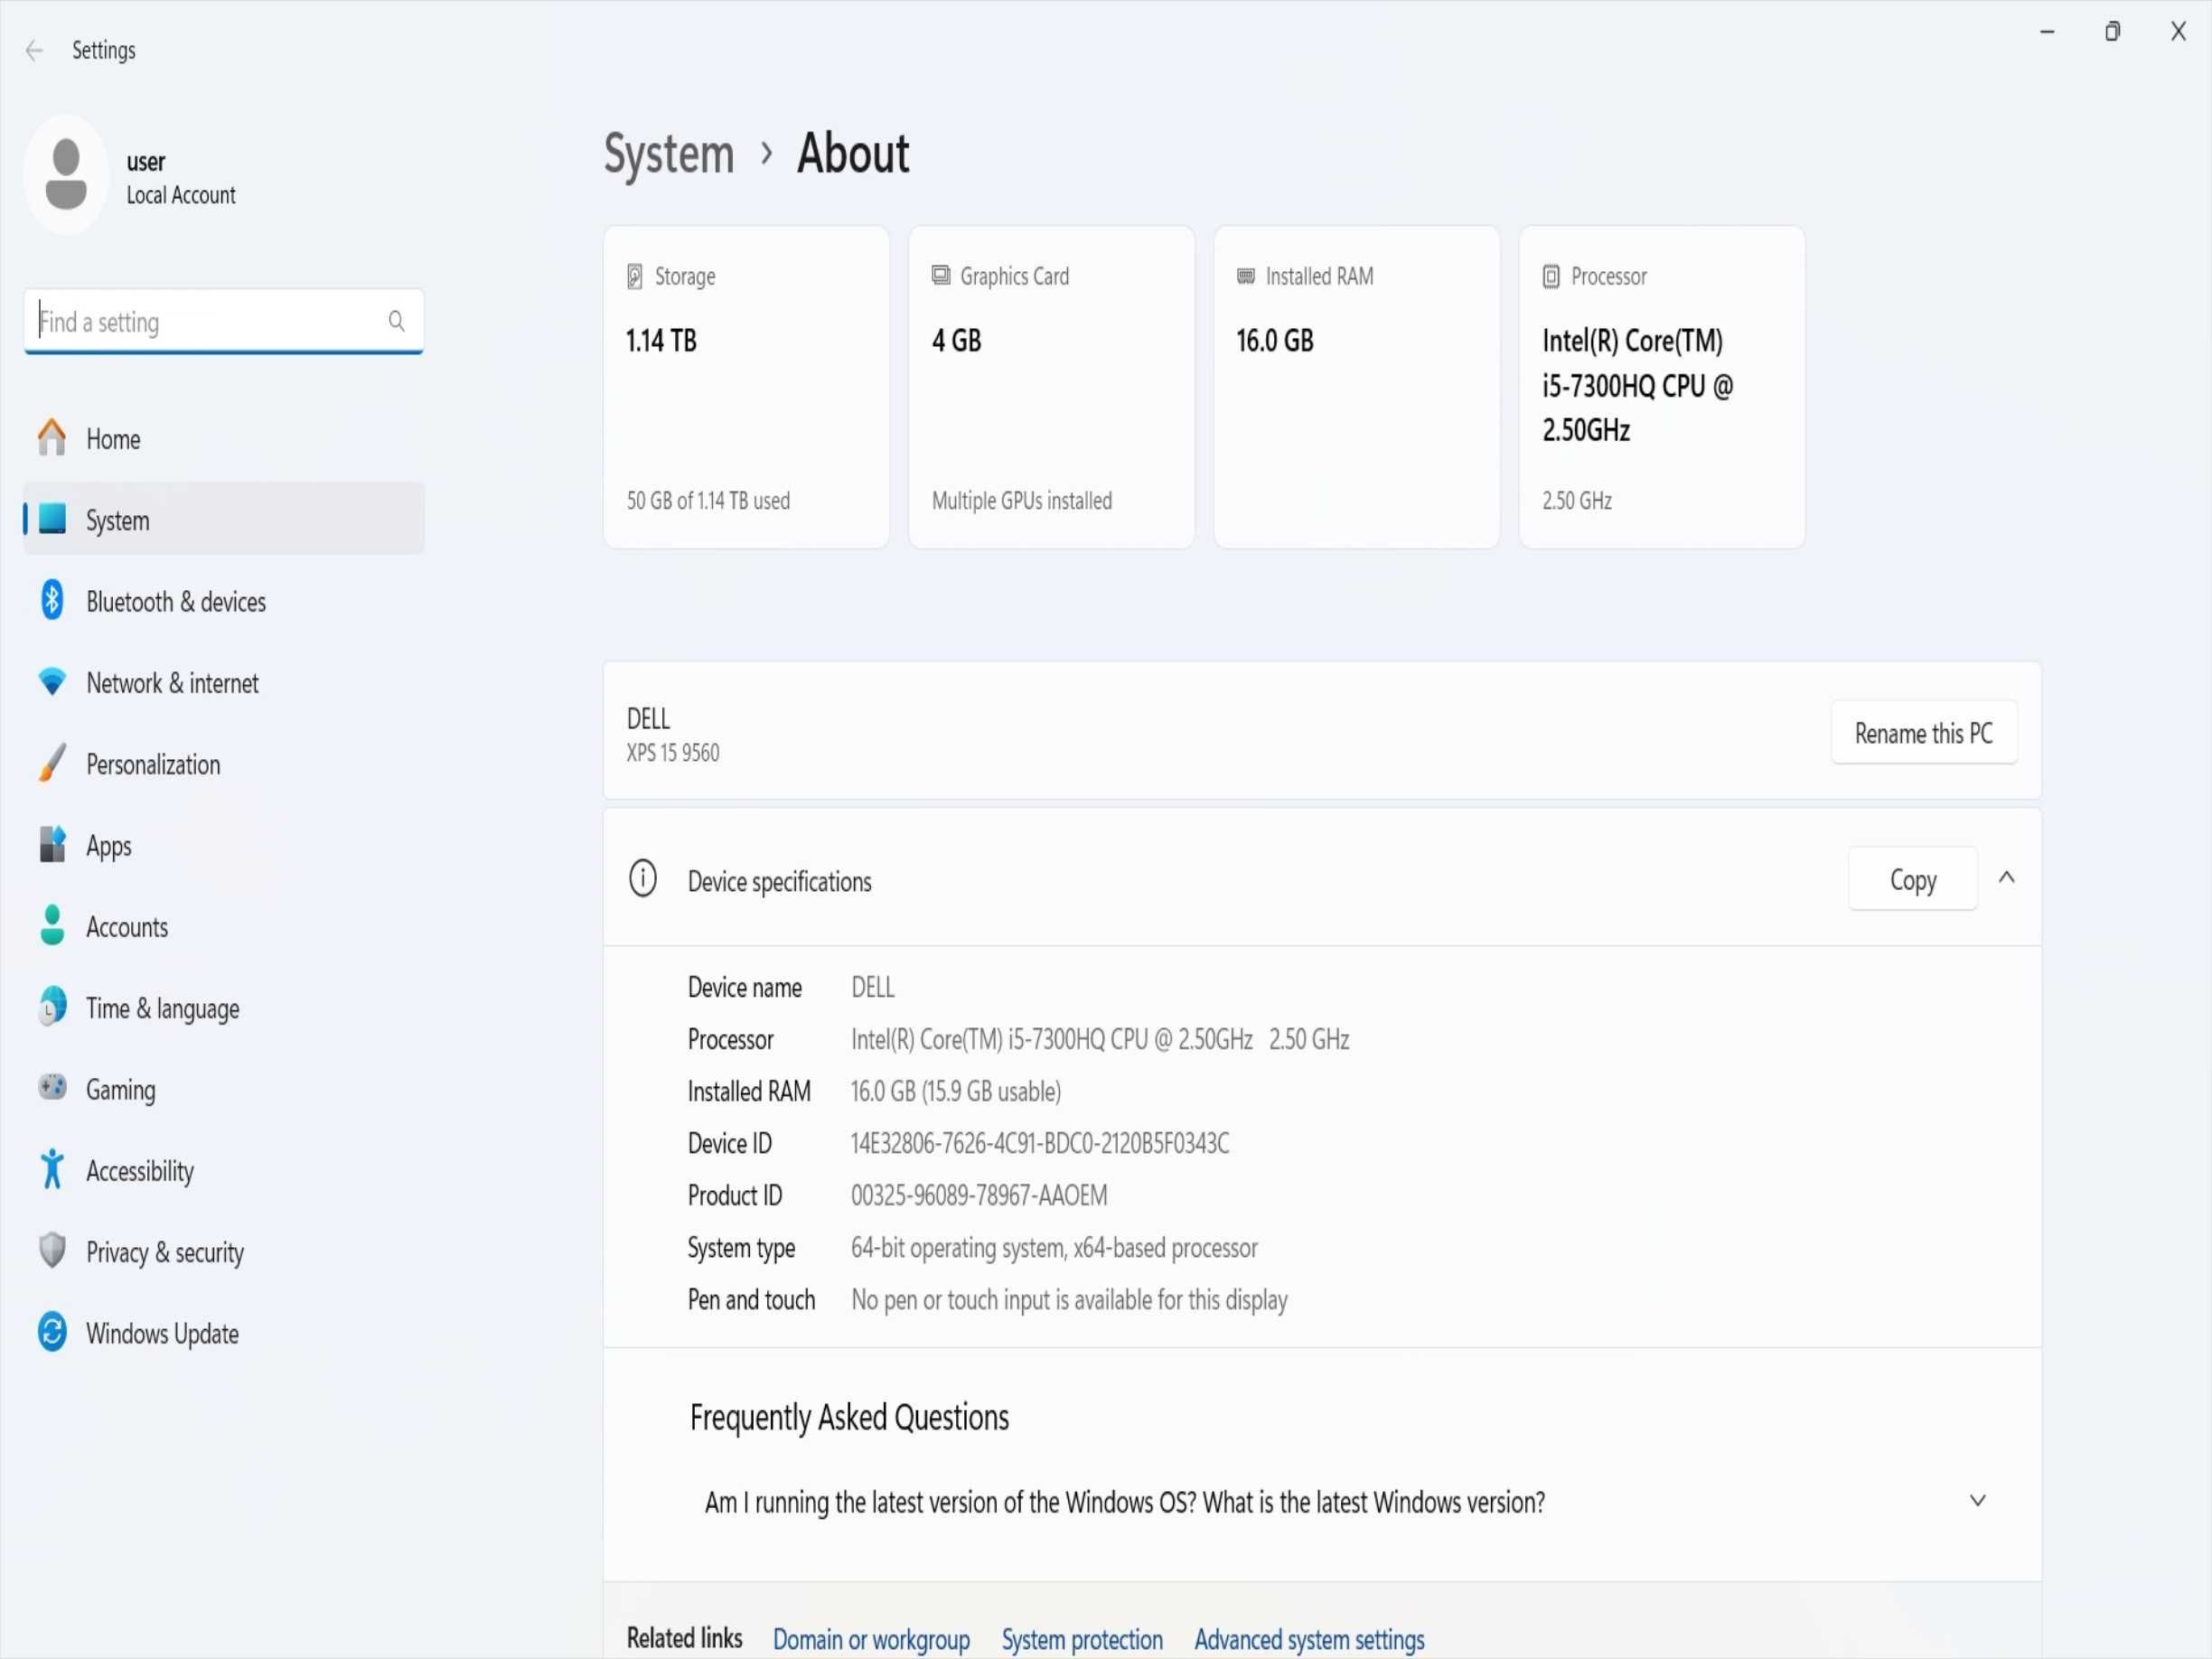Click the '16.0 GB (15.9 GB usable)' value
This screenshot has width=2212, height=1659.
tap(956, 1091)
